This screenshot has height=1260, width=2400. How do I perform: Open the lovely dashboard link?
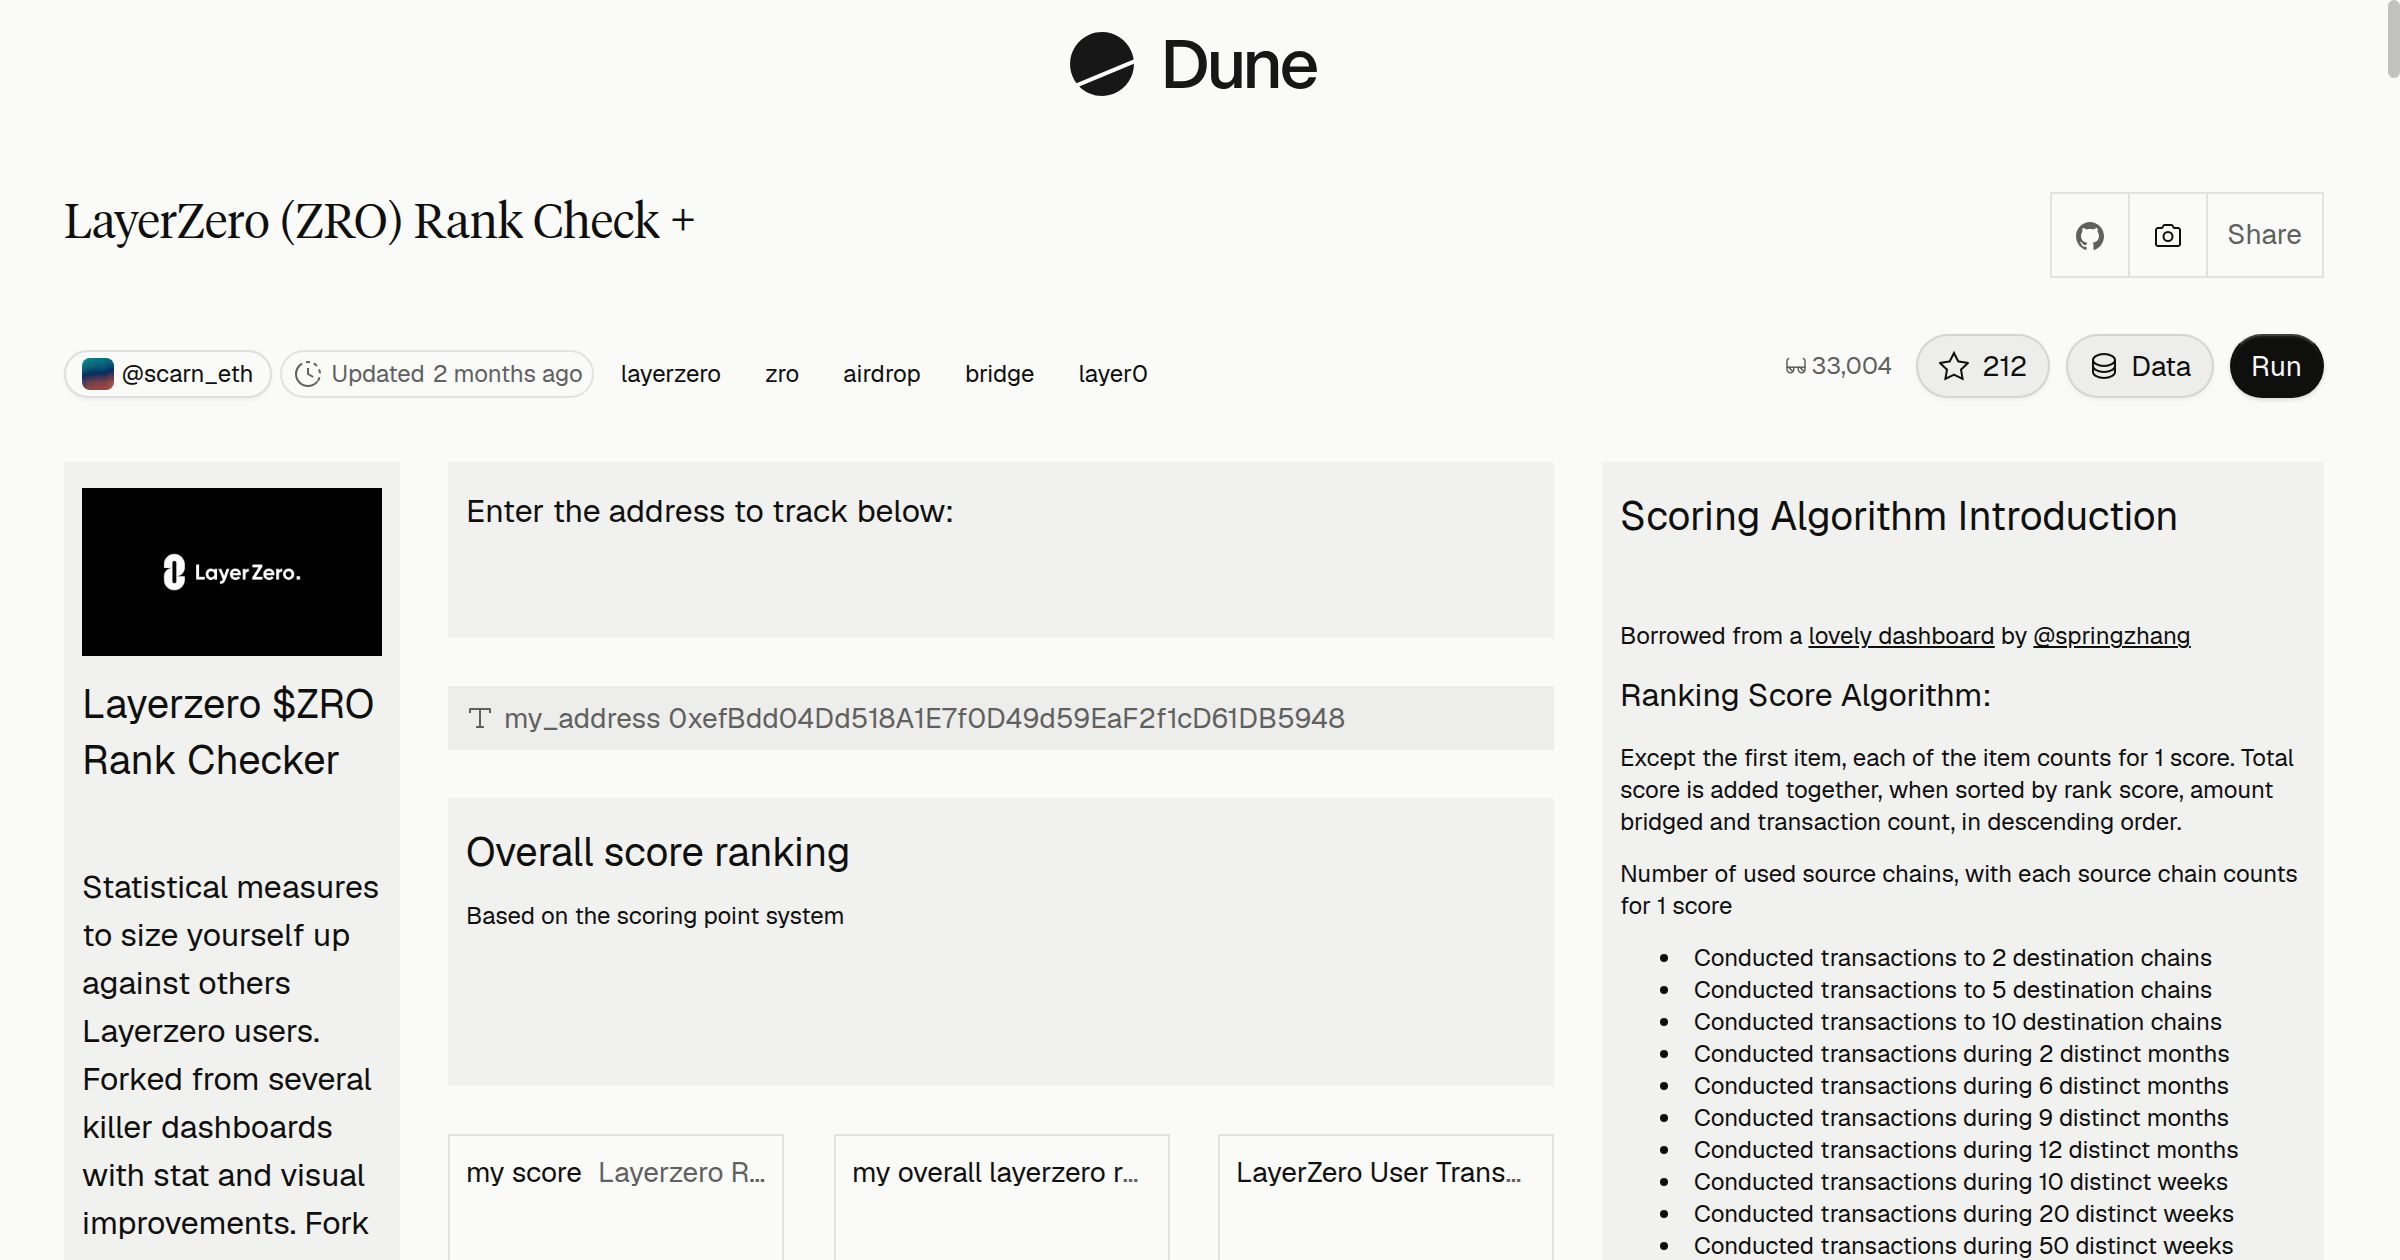point(1901,636)
